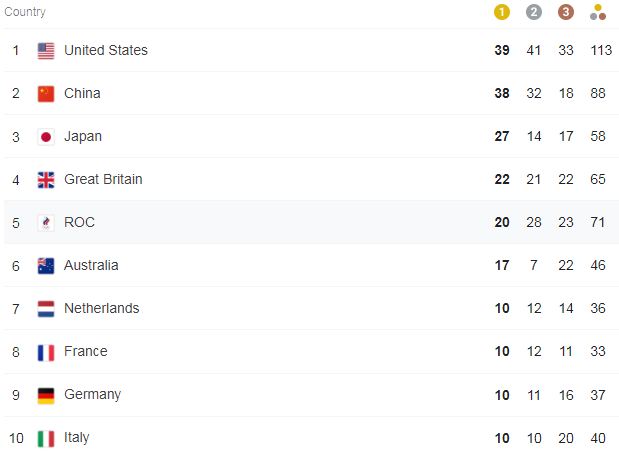Select the Netherlands country name

point(101,308)
